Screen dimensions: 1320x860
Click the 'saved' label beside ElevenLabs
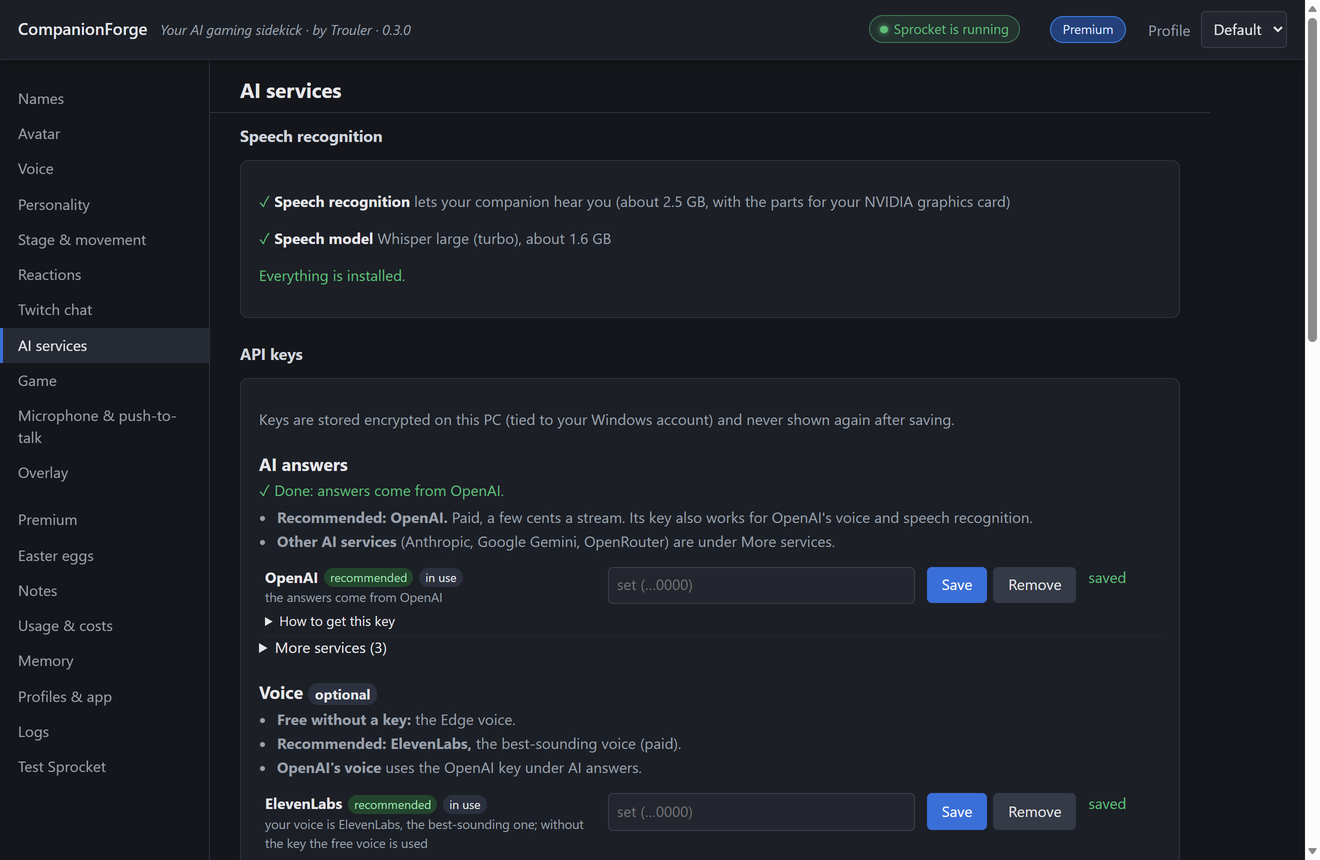[1107, 804]
